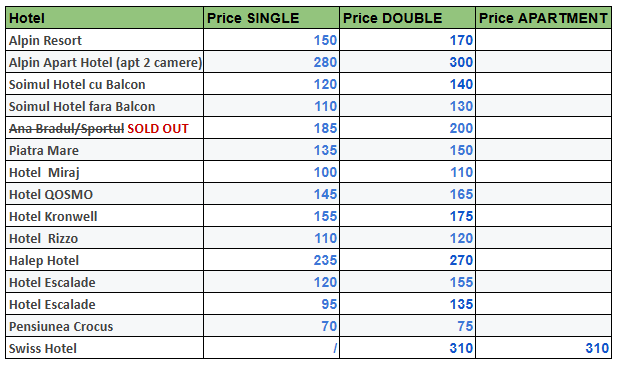Click Swiss Hotel apartment price 310
The image size is (618, 365).
click(x=597, y=348)
